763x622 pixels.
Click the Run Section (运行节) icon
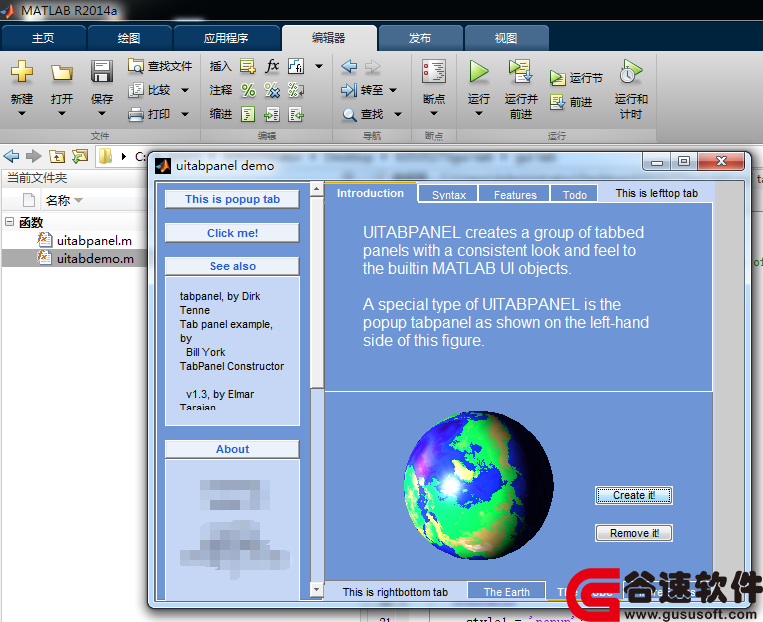[558, 78]
